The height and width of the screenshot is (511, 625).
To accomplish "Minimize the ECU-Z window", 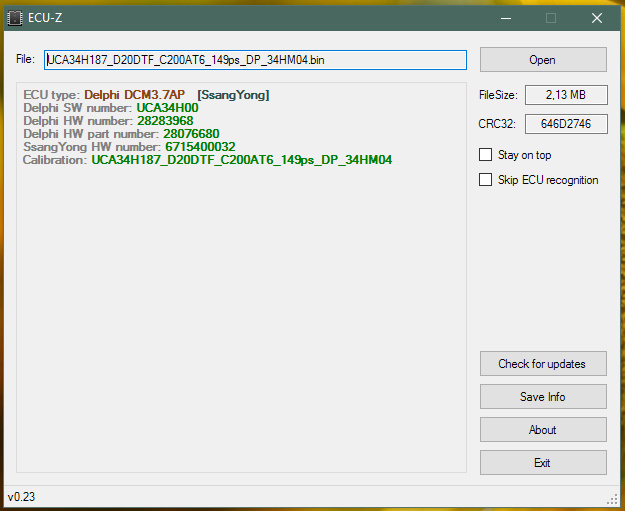I will point(506,18).
